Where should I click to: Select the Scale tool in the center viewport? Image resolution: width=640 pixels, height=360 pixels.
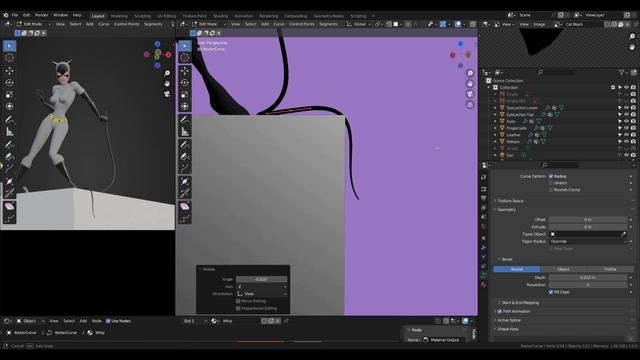tap(184, 95)
